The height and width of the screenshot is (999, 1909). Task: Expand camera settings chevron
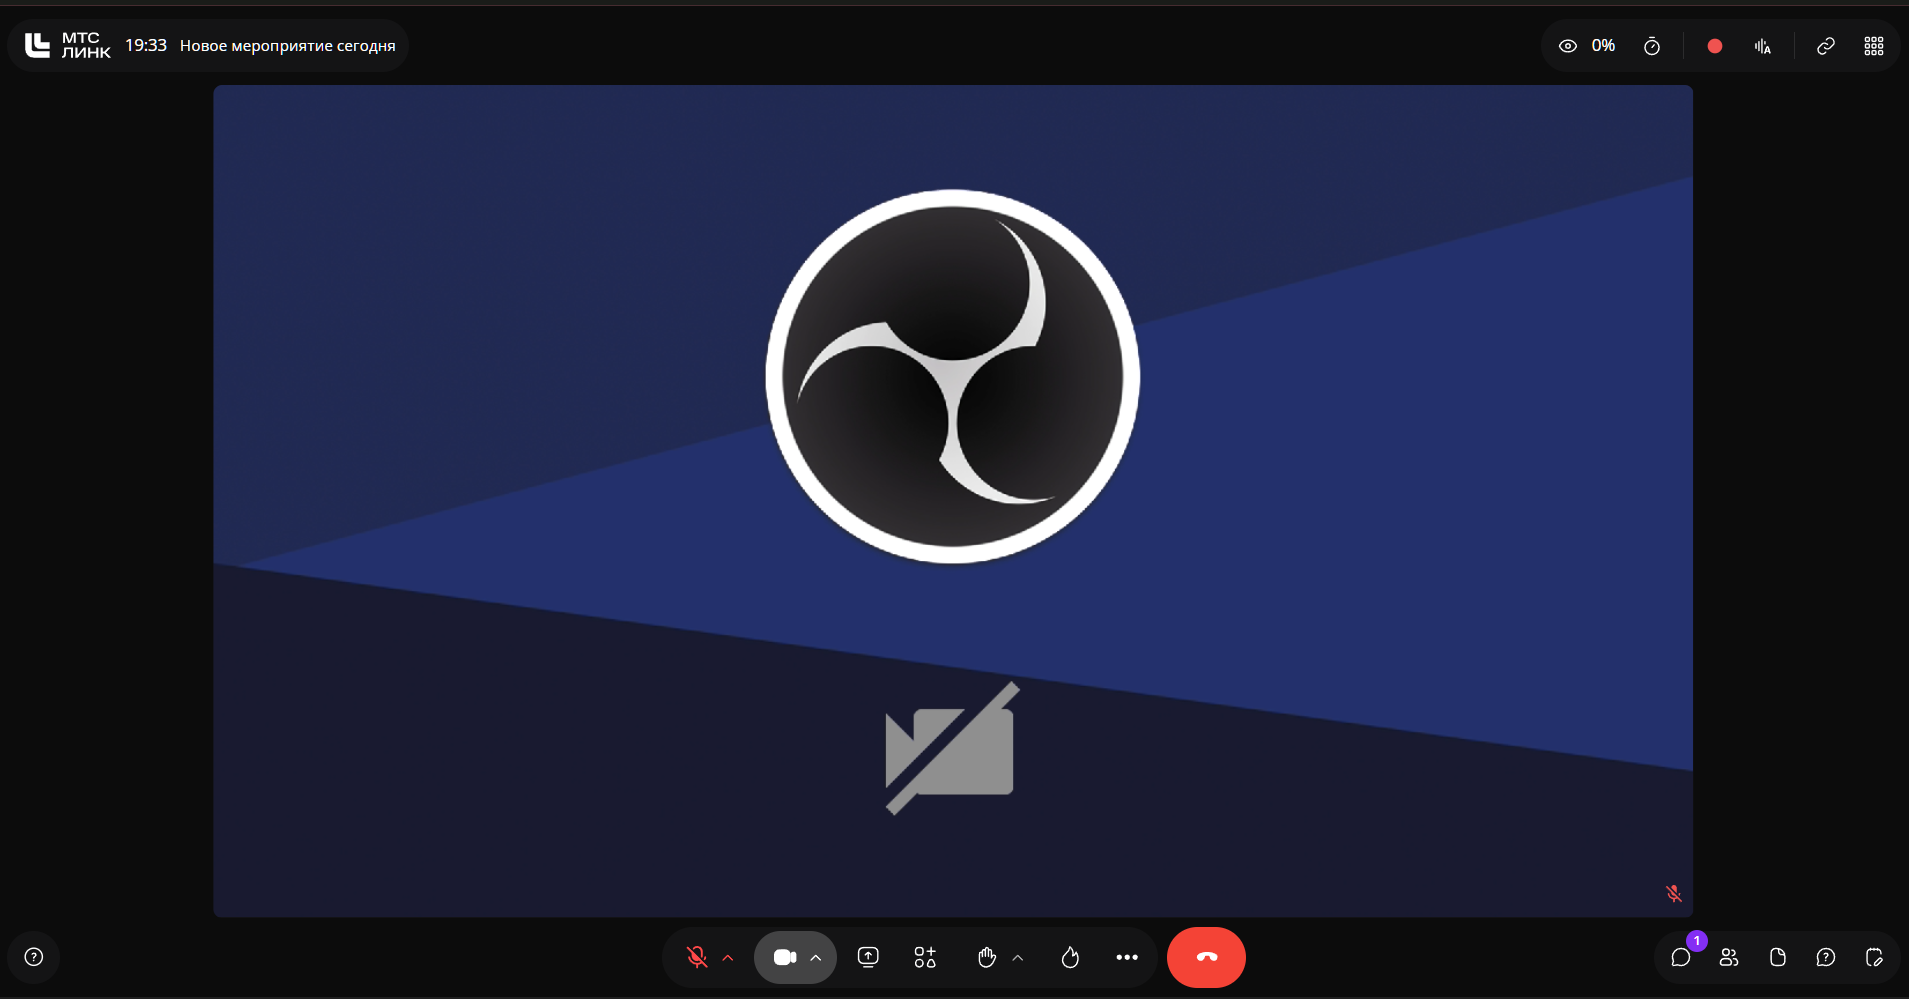tap(816, 958)
